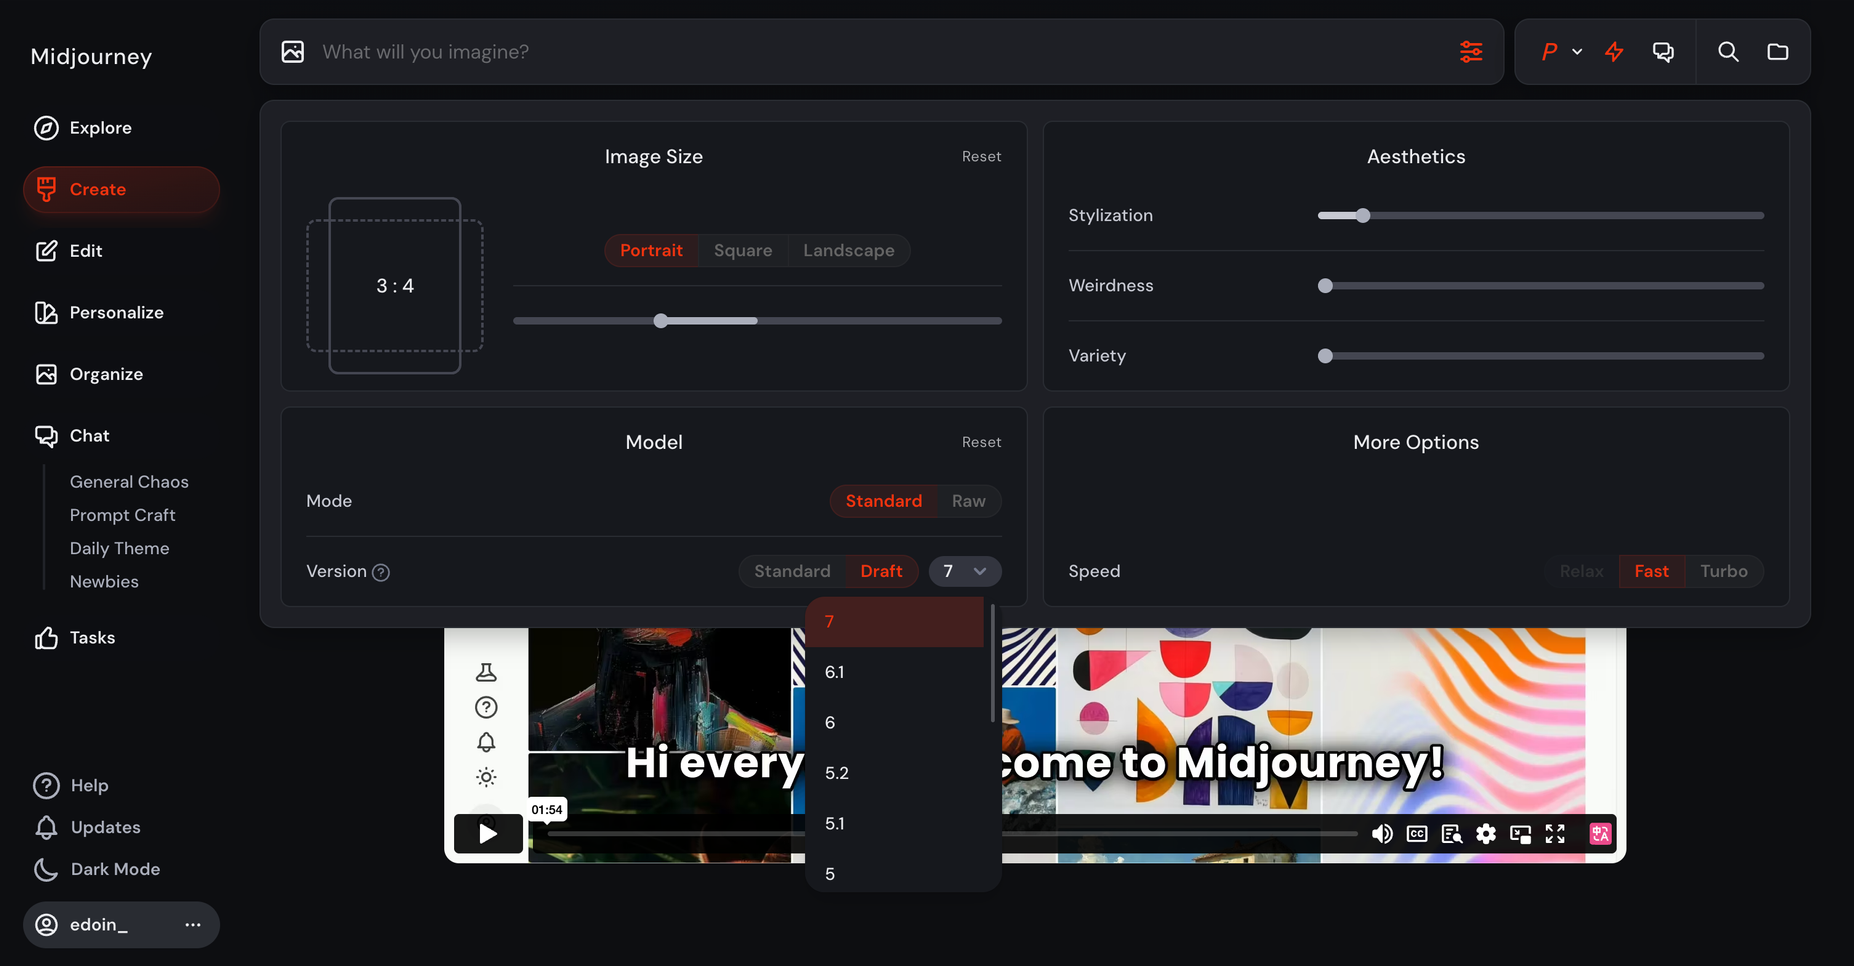Collapse the version 7 dropdown
Image resolution: width=1854 pixels, height=966 pixels.
point(965,571)
